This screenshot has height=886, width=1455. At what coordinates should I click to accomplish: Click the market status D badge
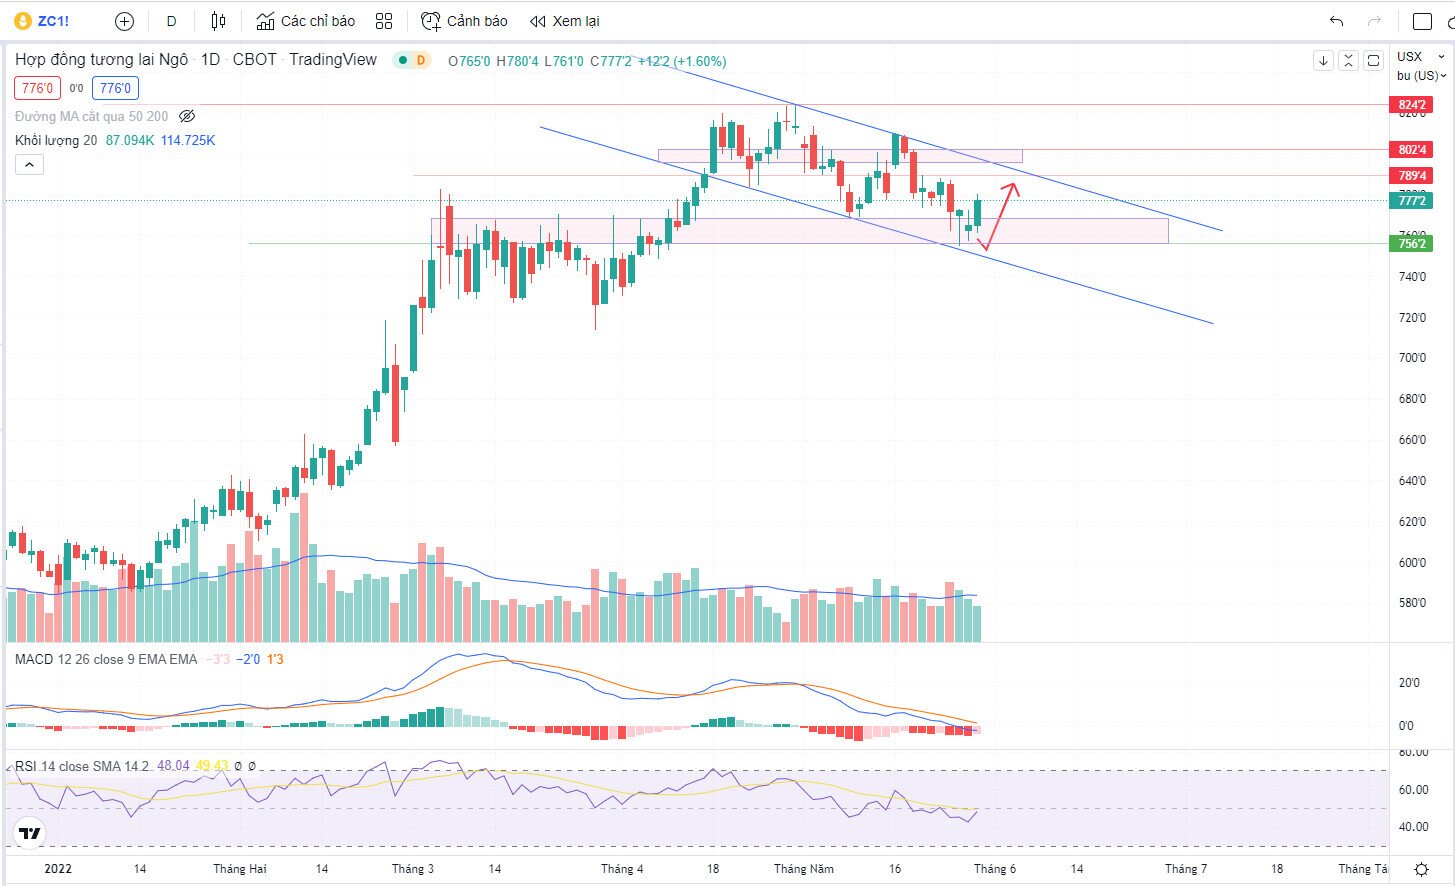click(421, 60)
